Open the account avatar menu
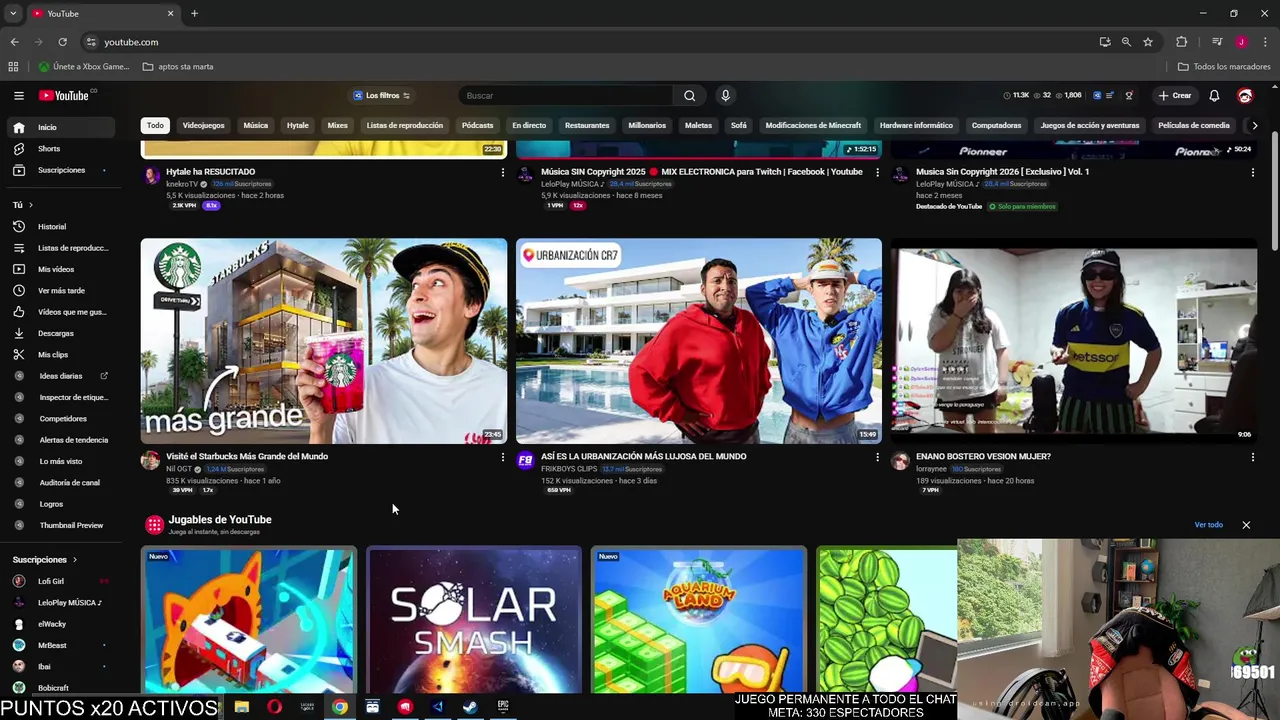Viewport: 1280px width, 720px height. [1245, 96]
